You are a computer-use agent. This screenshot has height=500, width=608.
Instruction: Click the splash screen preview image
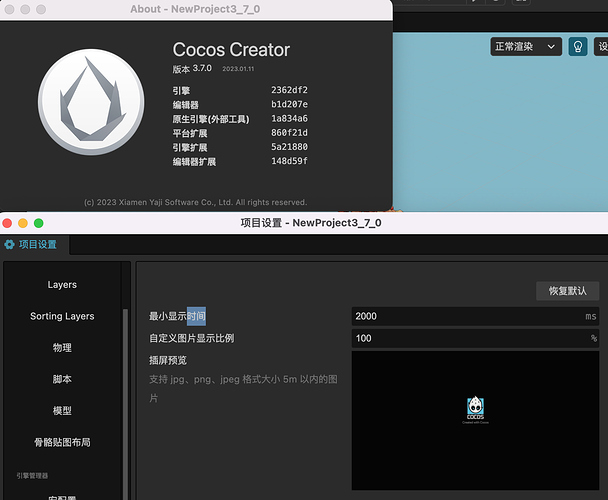click(475, 420)
